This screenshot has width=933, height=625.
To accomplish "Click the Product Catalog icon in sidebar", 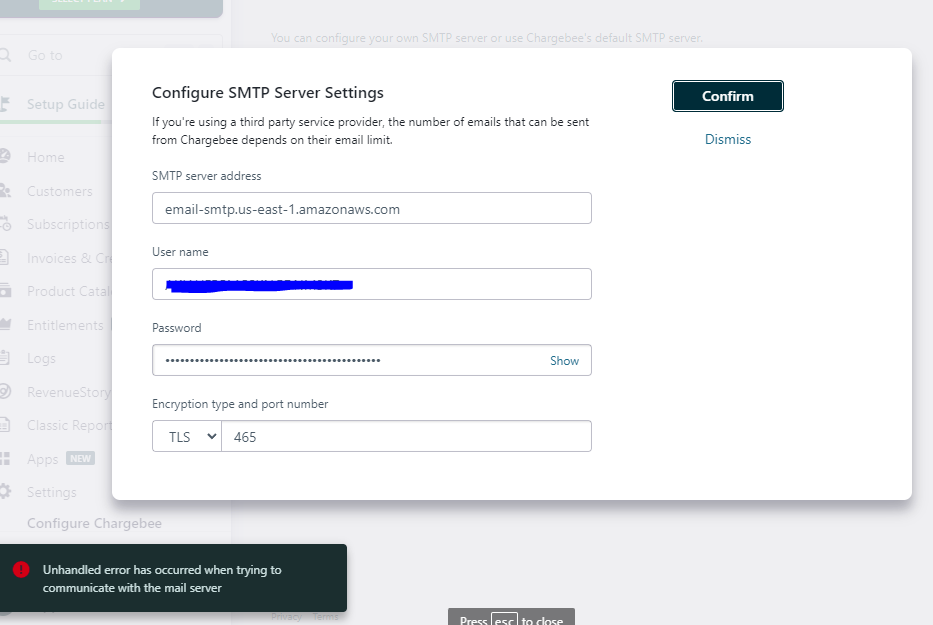I will (x=6, y=291).
